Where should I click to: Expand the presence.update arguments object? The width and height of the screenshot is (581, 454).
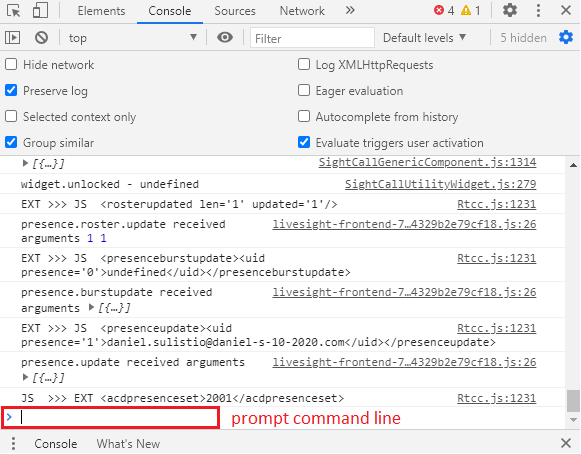coord(25,378)
